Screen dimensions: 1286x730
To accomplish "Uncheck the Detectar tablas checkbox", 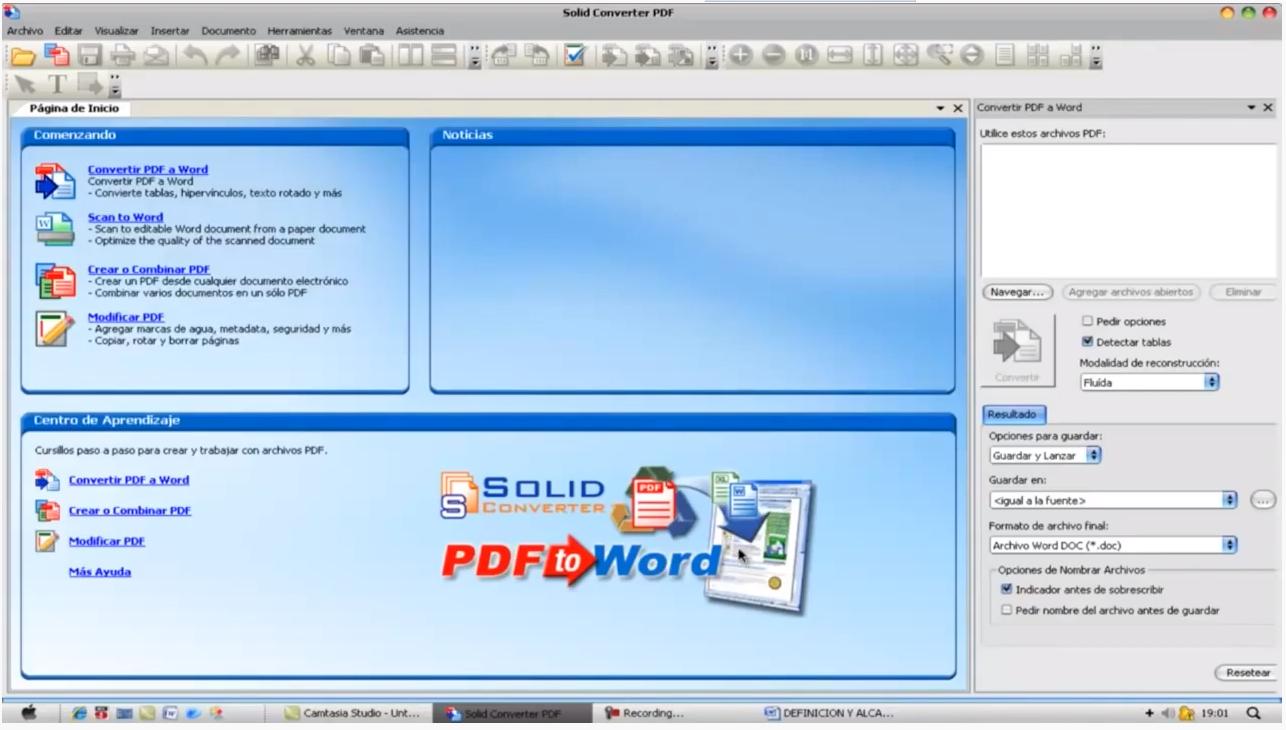I will [x=1087, y=342].
